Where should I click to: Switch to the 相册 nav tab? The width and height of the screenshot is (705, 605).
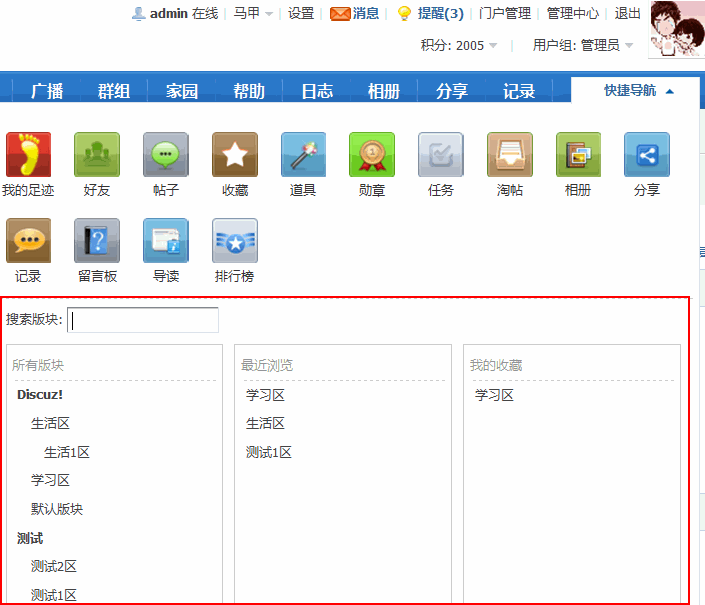point(384,91)
